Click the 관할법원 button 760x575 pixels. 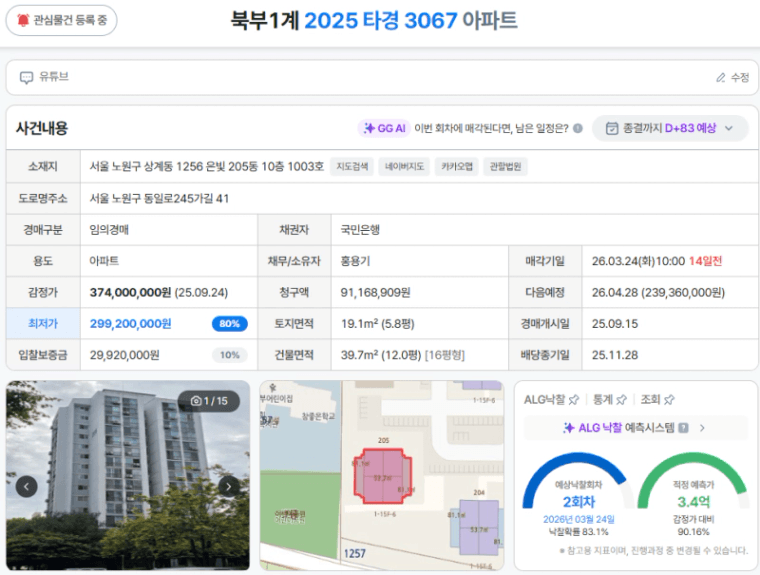tap(506, 167)
